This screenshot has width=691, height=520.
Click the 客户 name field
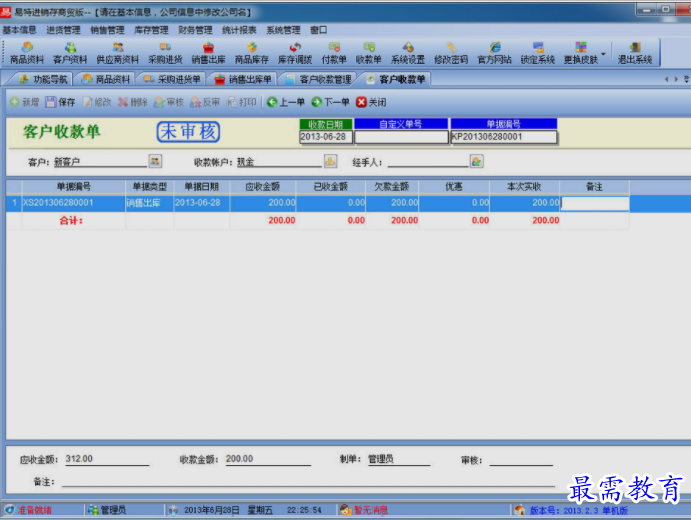coord(100,162)
